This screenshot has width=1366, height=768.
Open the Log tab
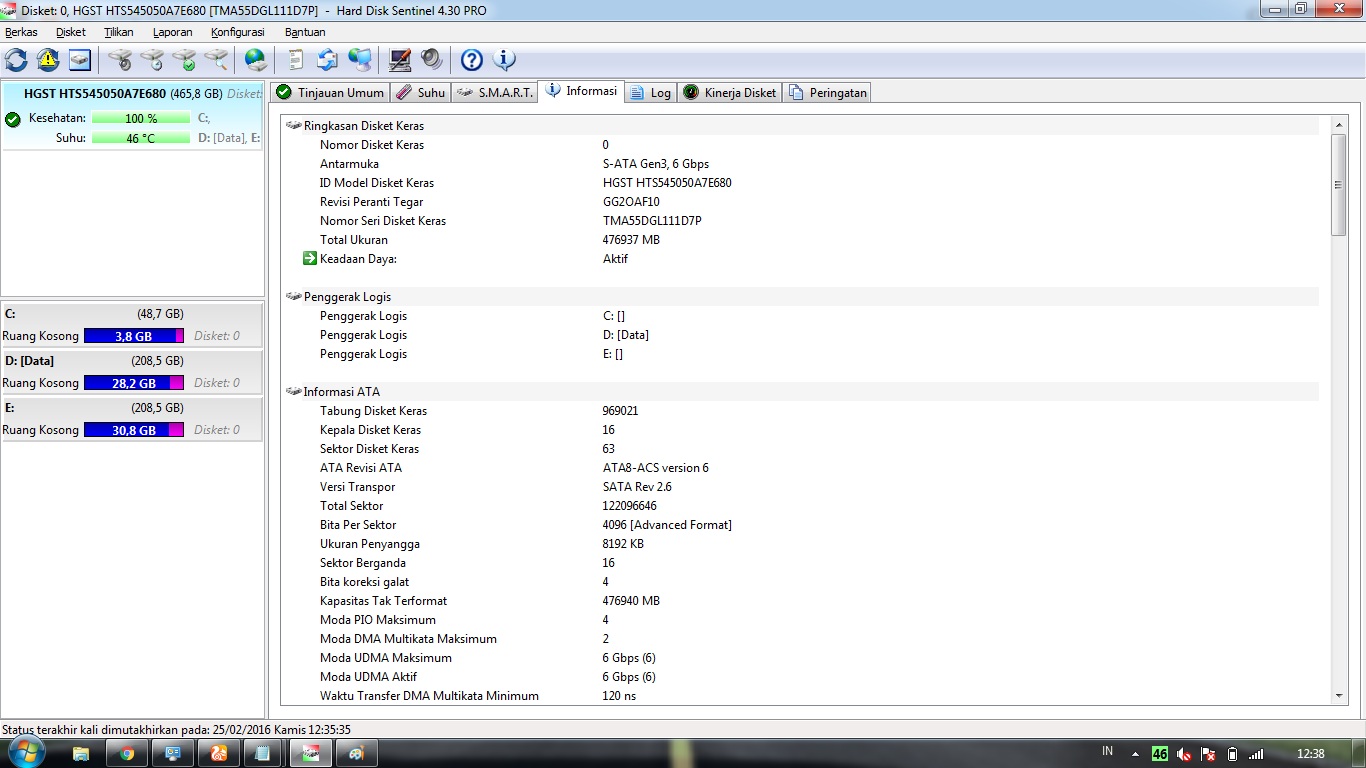pyautogui.click(x=651, y=92)
